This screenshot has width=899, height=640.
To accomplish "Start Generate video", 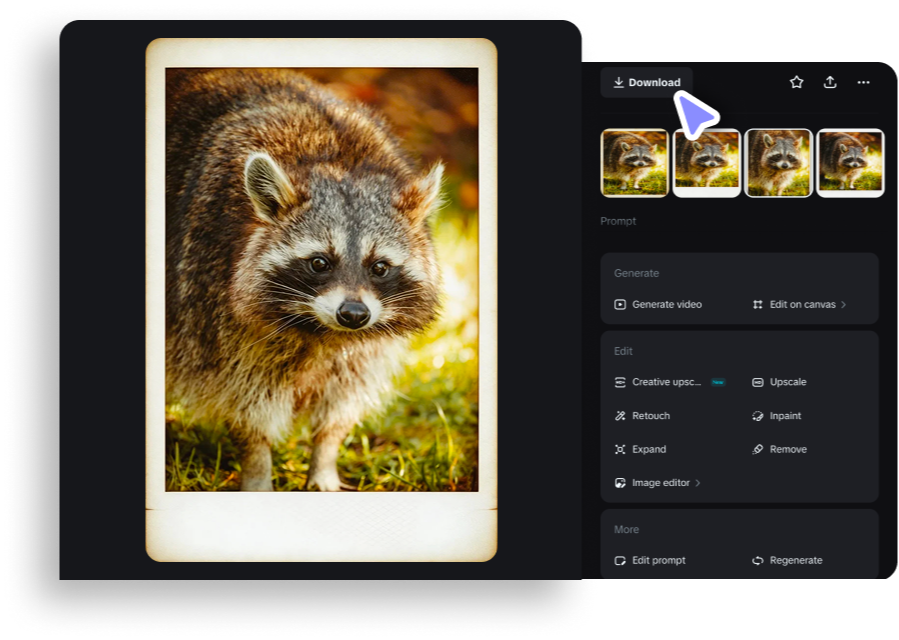I will coord(660,304).
